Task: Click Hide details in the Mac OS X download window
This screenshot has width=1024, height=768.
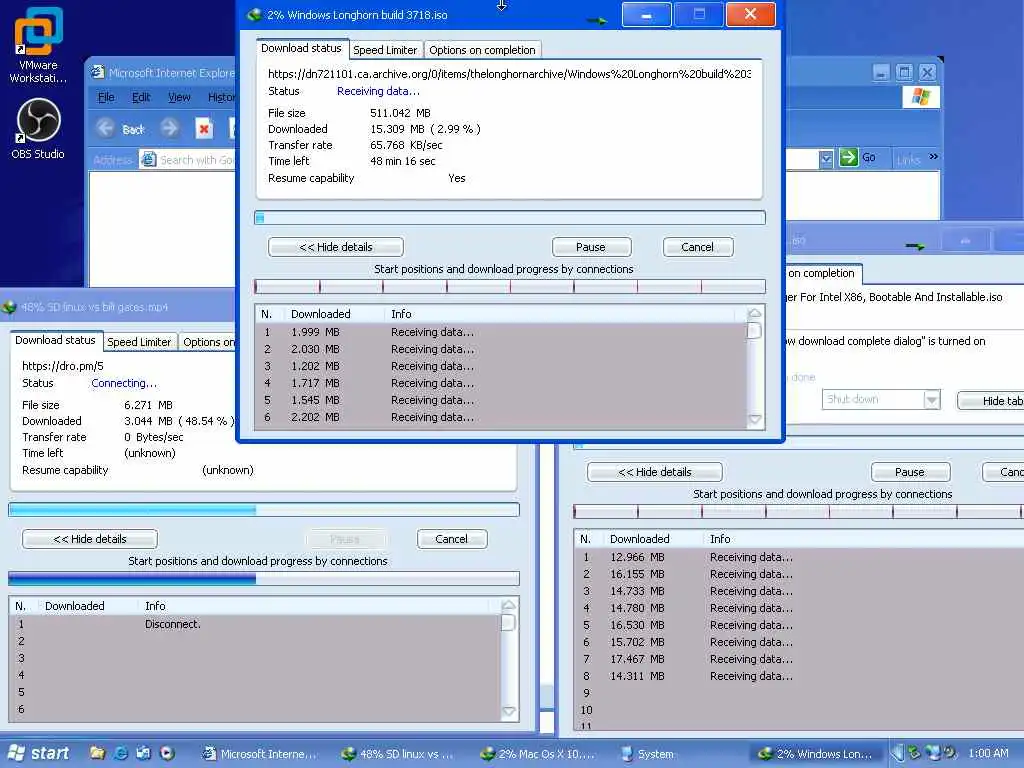Action: 654,472
